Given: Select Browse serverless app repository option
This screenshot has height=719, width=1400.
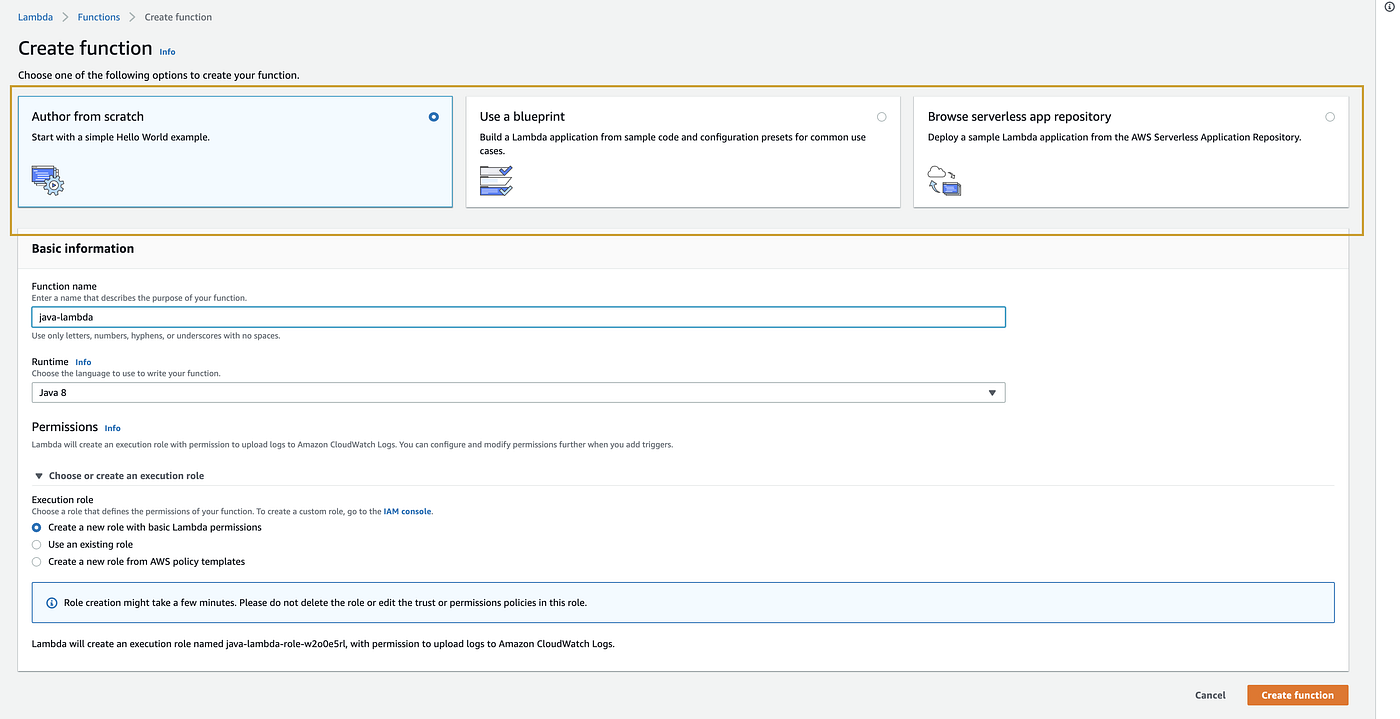Looking at the screenshot, I should tap(1329, 116).
